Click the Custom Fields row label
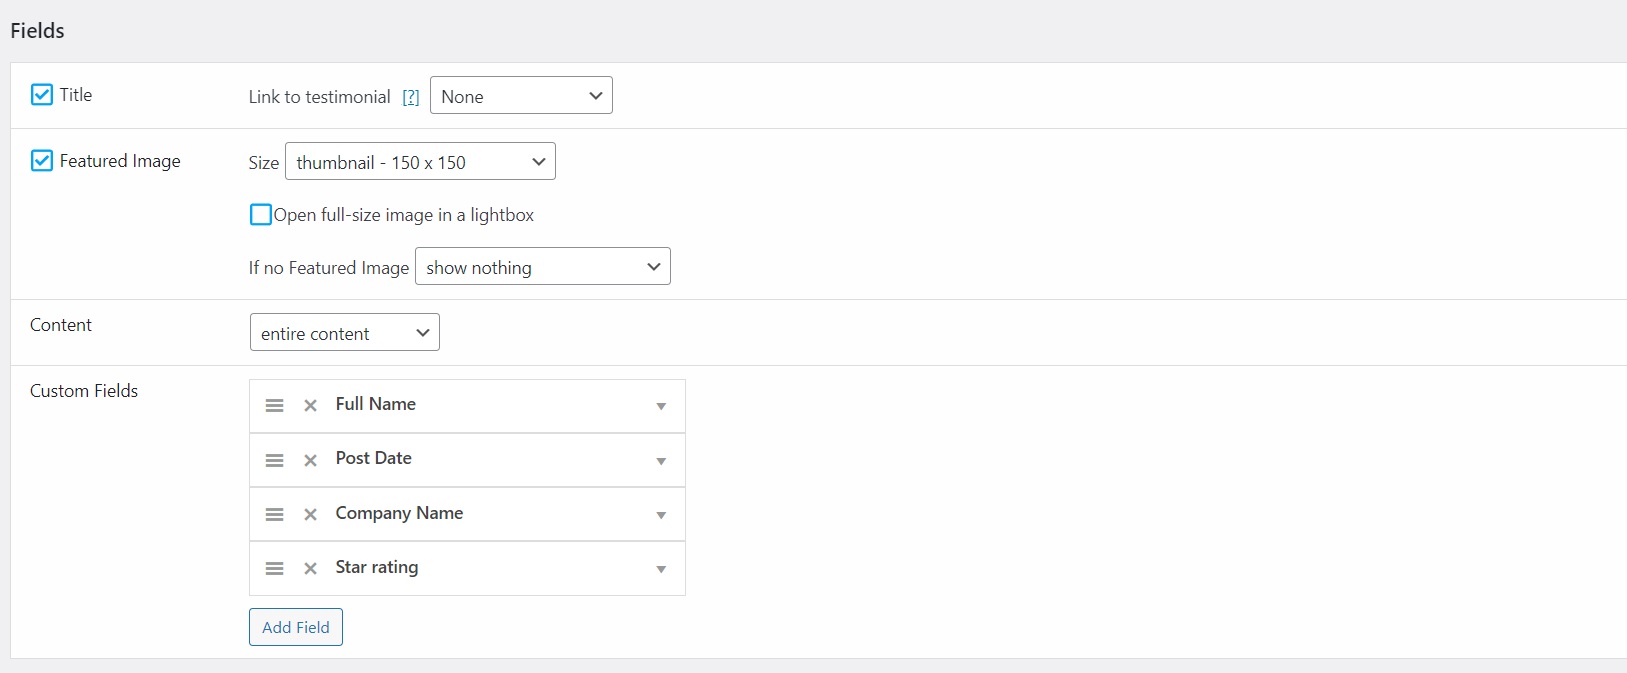This screenshot has width=1627, height=673. (x=84, y=391)
